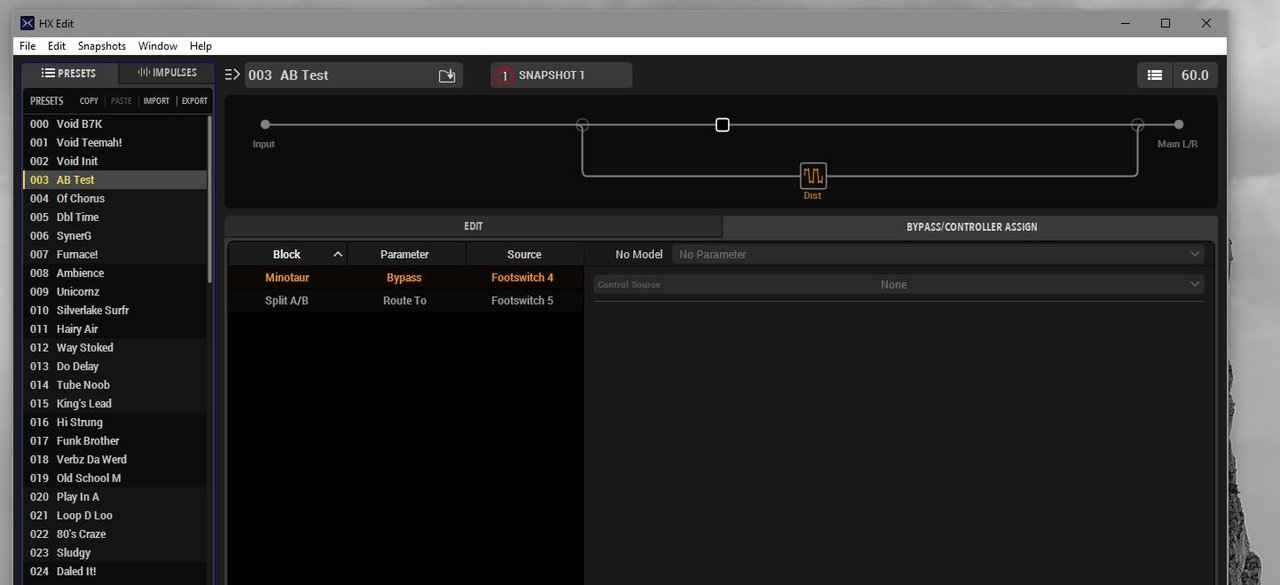Open the Window menu

click(x=158, y=46)
